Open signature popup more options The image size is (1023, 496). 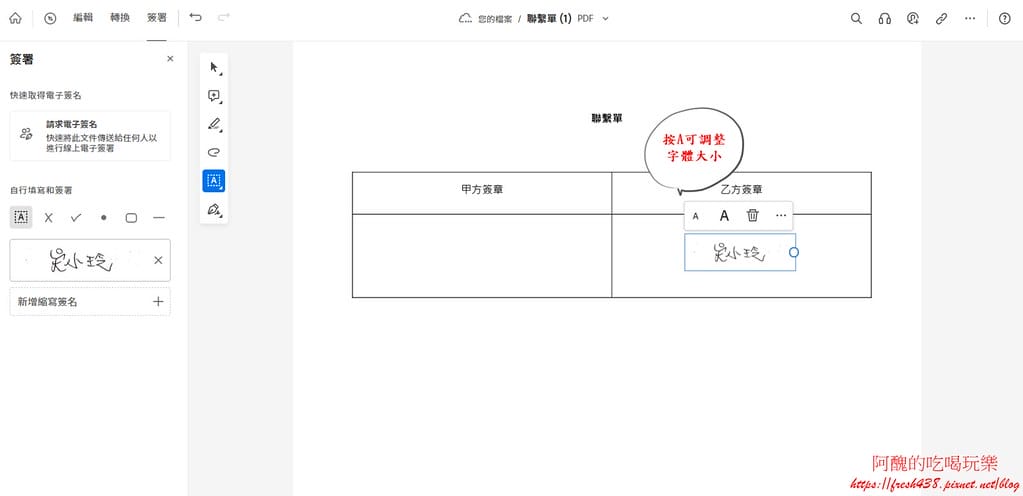(x=781, y=216)
